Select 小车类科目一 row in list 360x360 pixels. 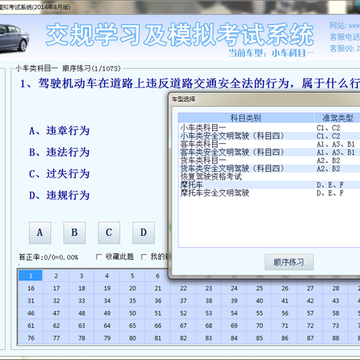point(269,128)
